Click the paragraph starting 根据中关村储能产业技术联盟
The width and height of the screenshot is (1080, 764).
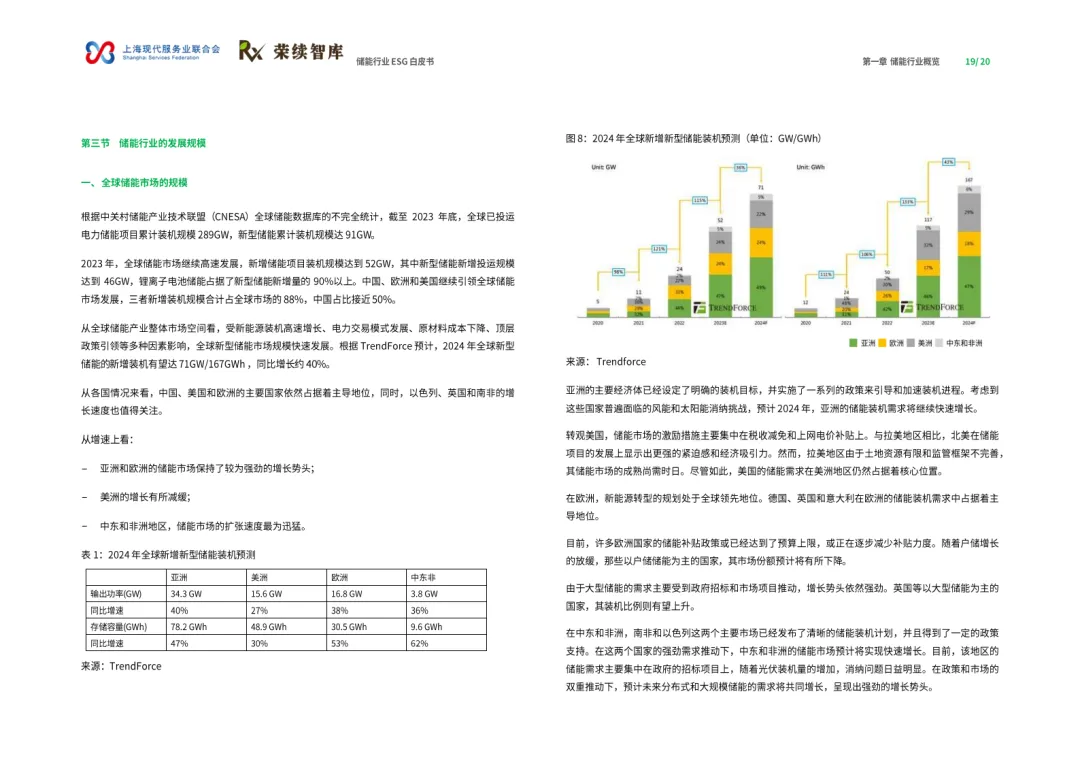[x=298, y=226]
